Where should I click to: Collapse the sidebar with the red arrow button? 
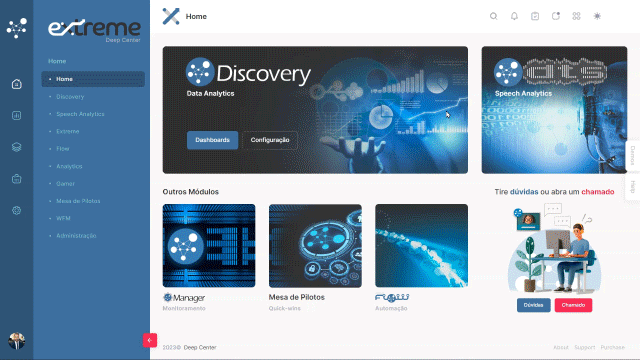pos(150,340)
